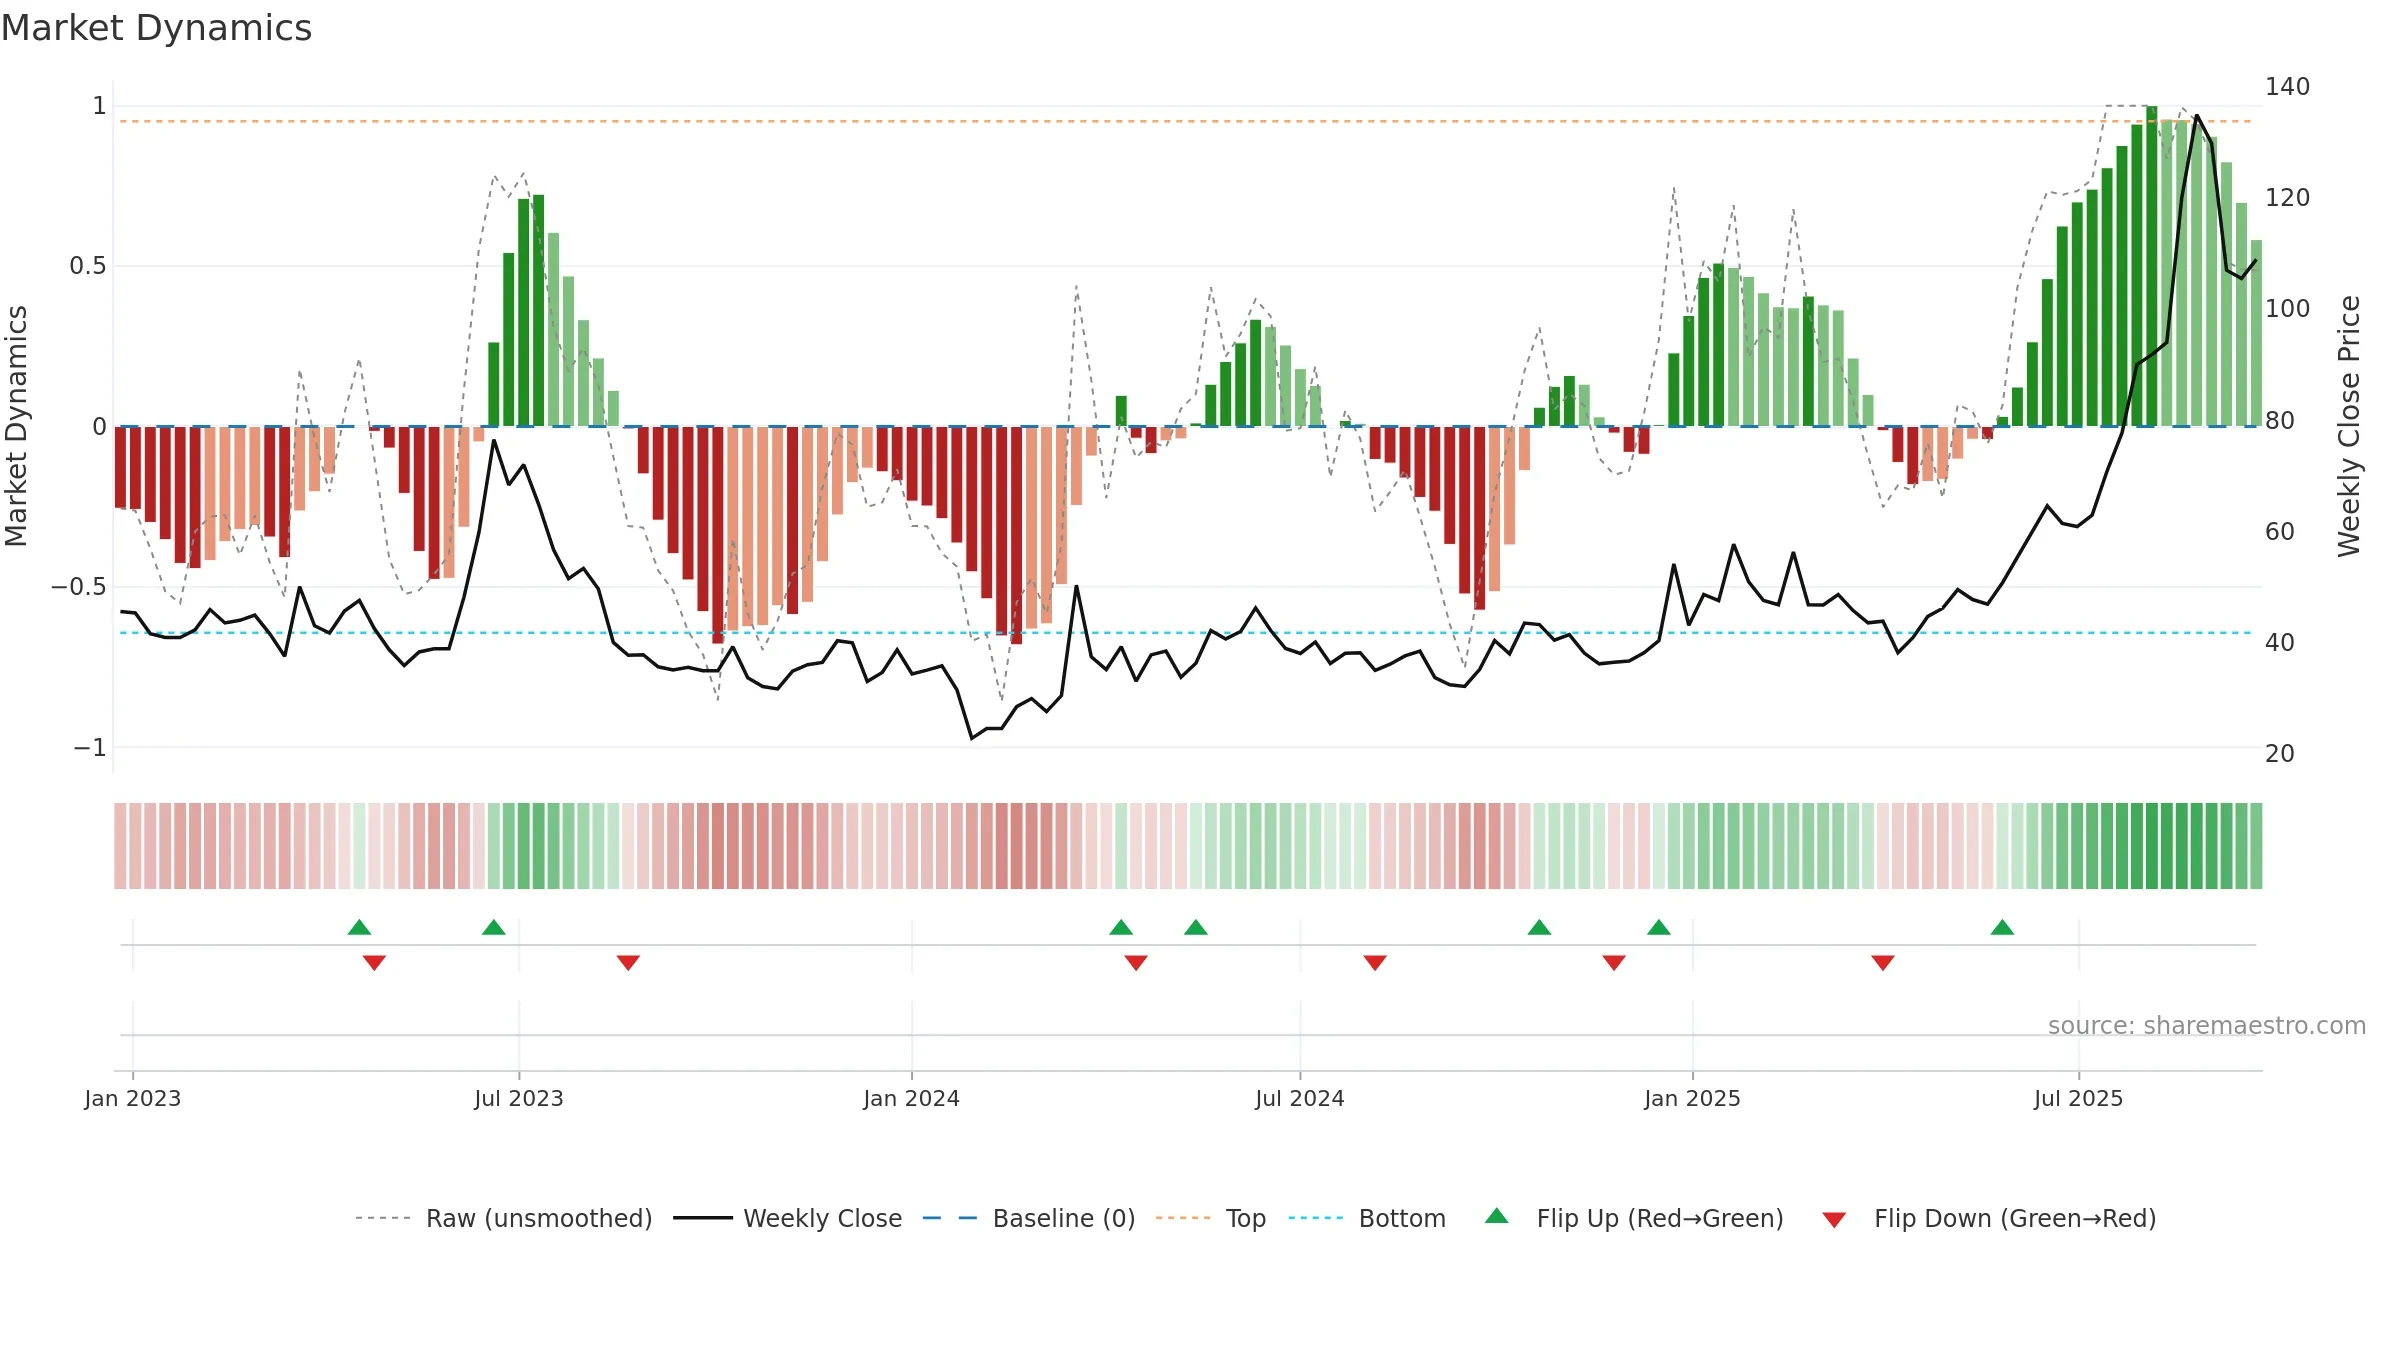Toggle the Top threshold legend entry
The image size is (2400, 1350).
point(1210,1218)
